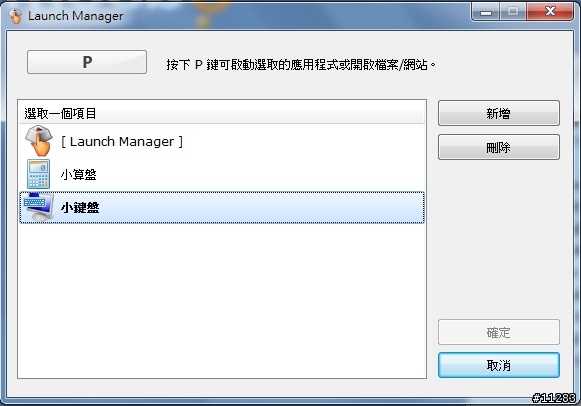Minimize the Launch Manager window
Screen dimensions: 581x406
[x=485, y=12]
